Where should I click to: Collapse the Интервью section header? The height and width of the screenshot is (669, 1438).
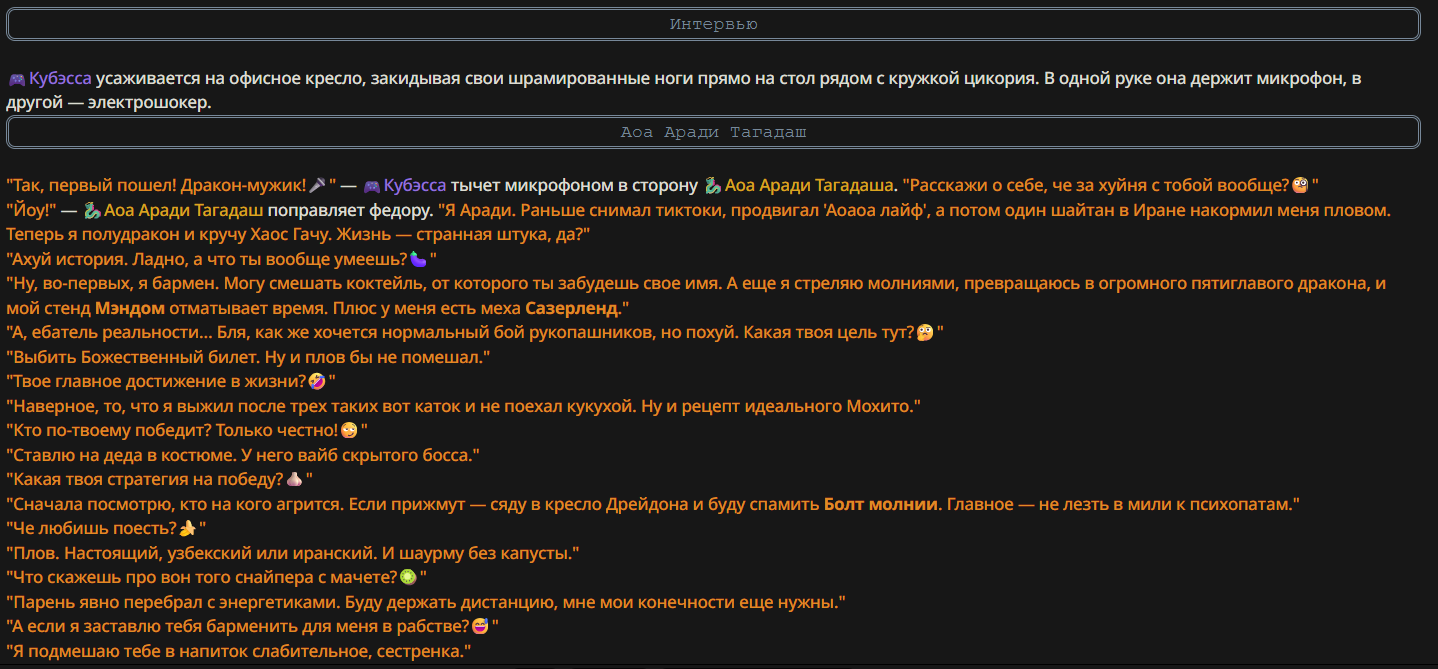click(713, 24)
